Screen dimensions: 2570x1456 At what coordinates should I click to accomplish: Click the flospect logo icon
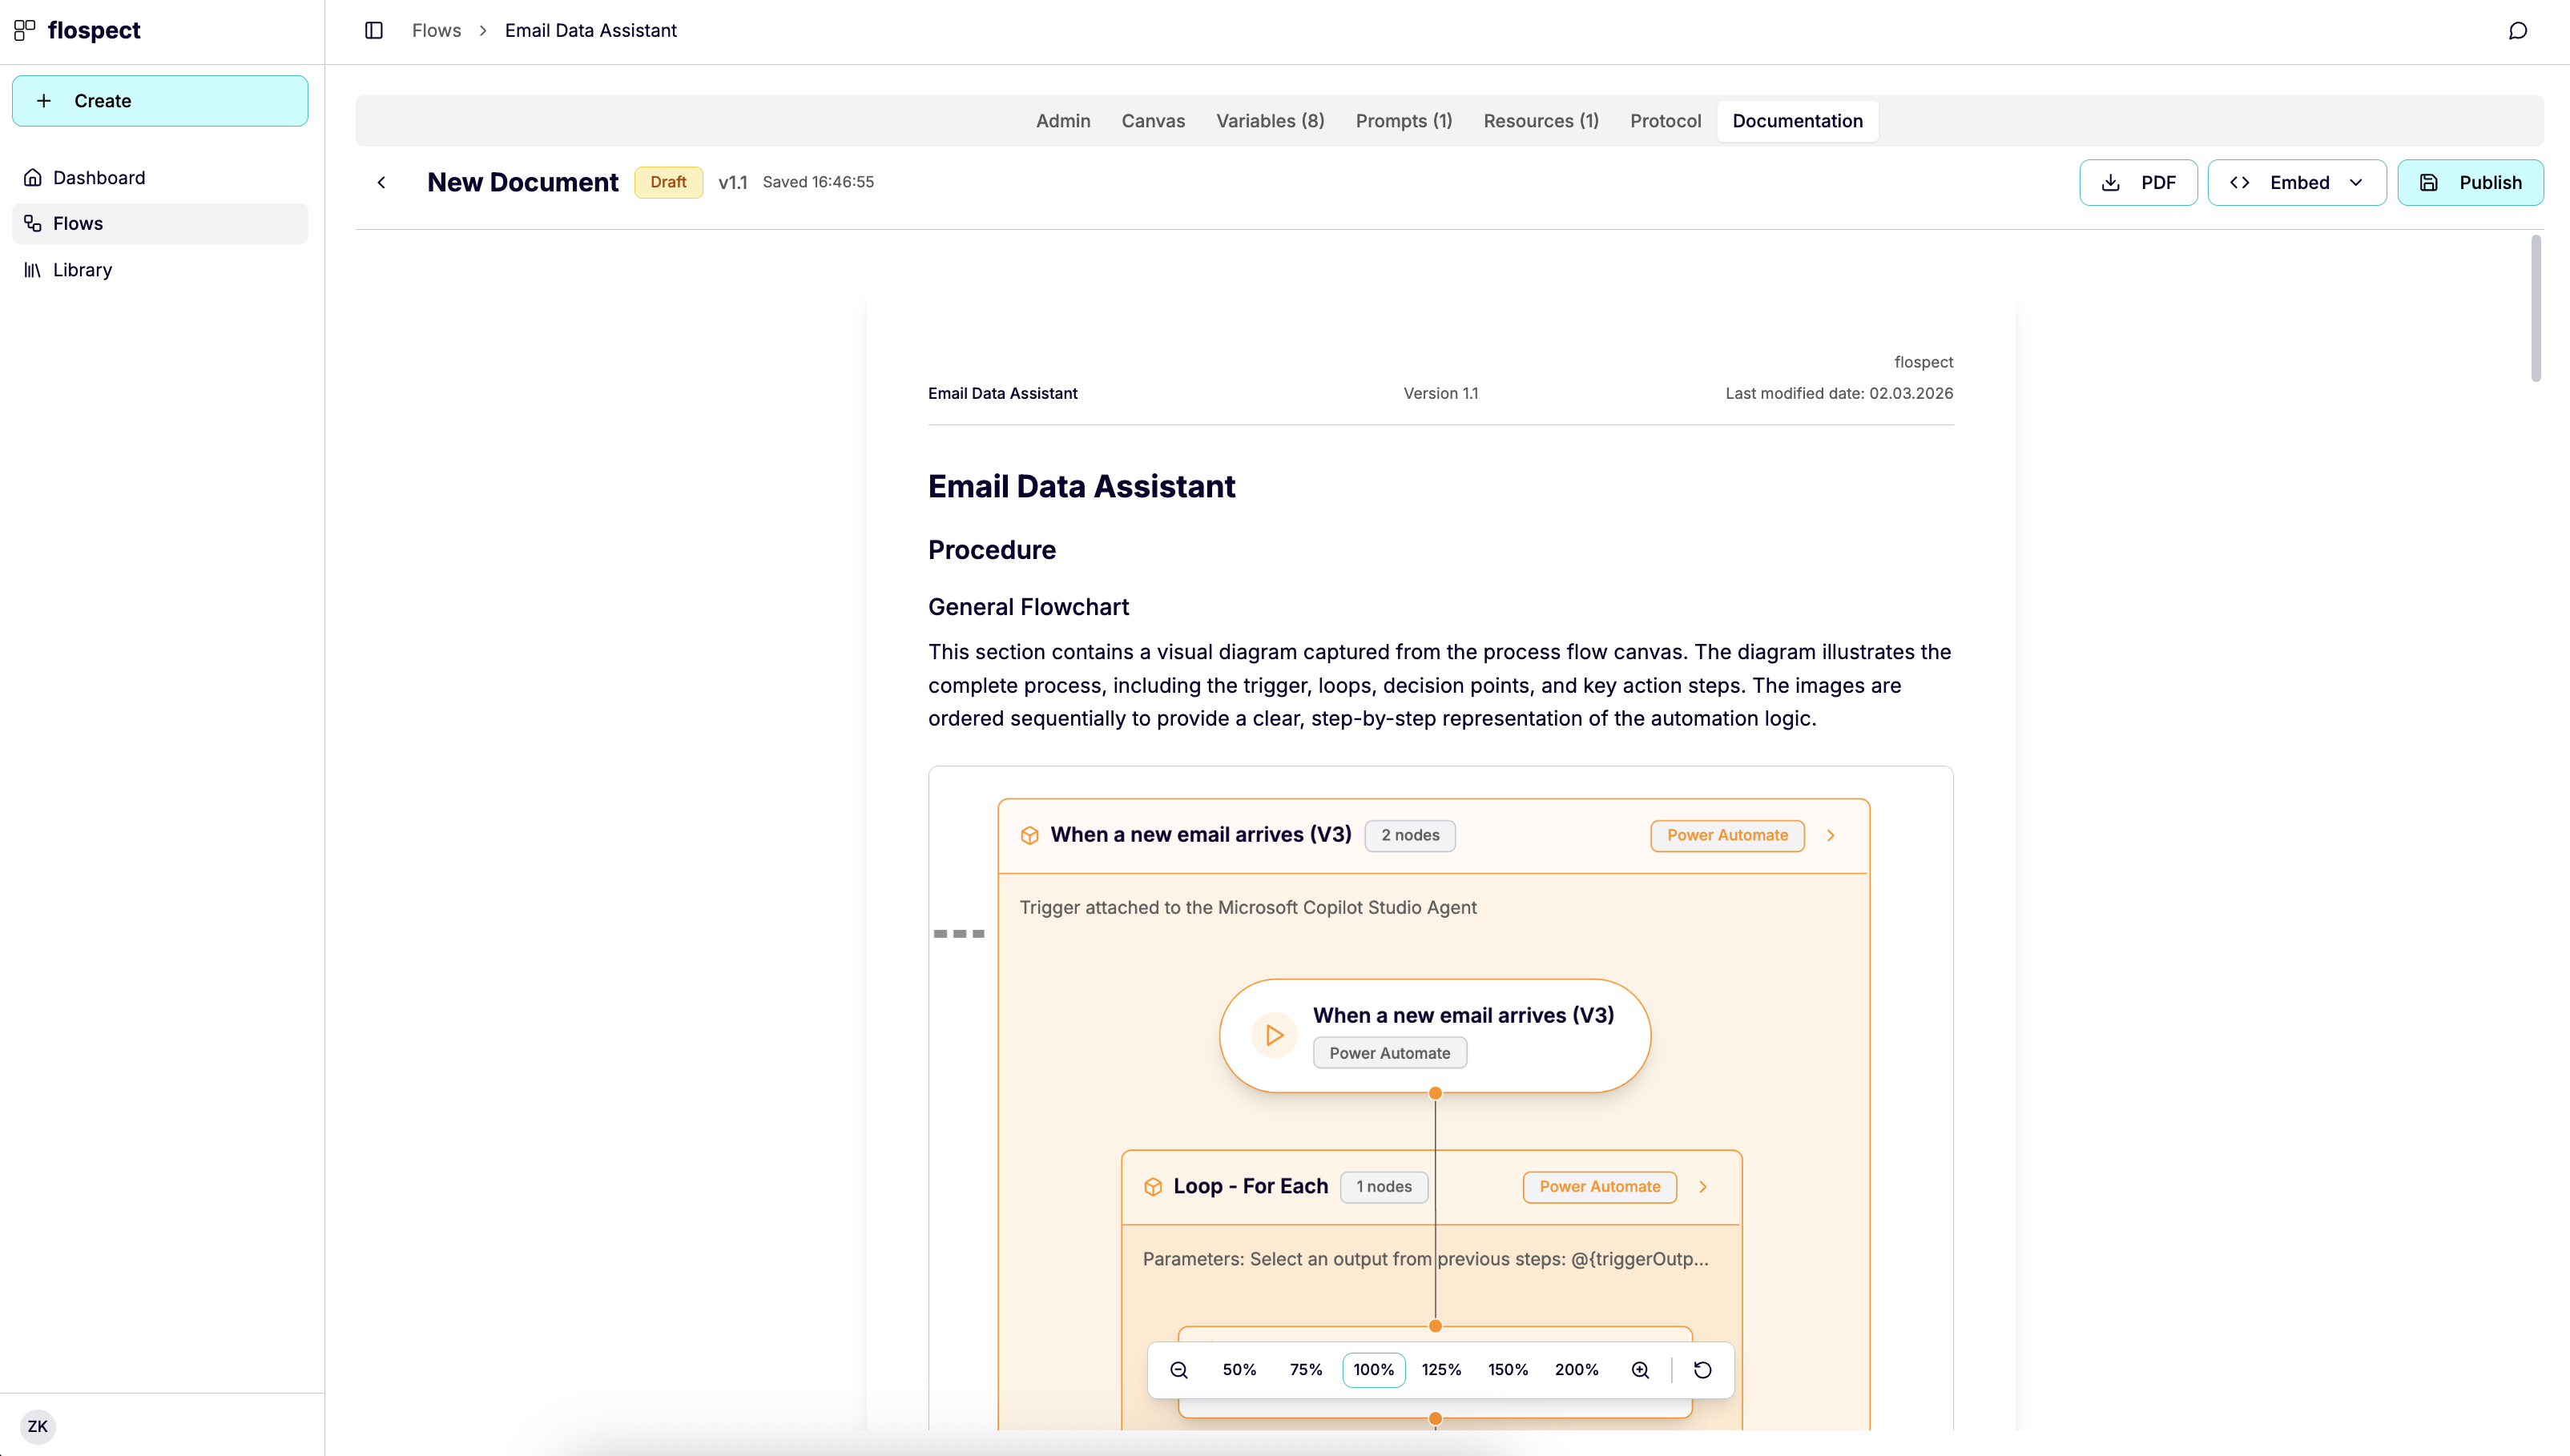click(x=25, y=30)
